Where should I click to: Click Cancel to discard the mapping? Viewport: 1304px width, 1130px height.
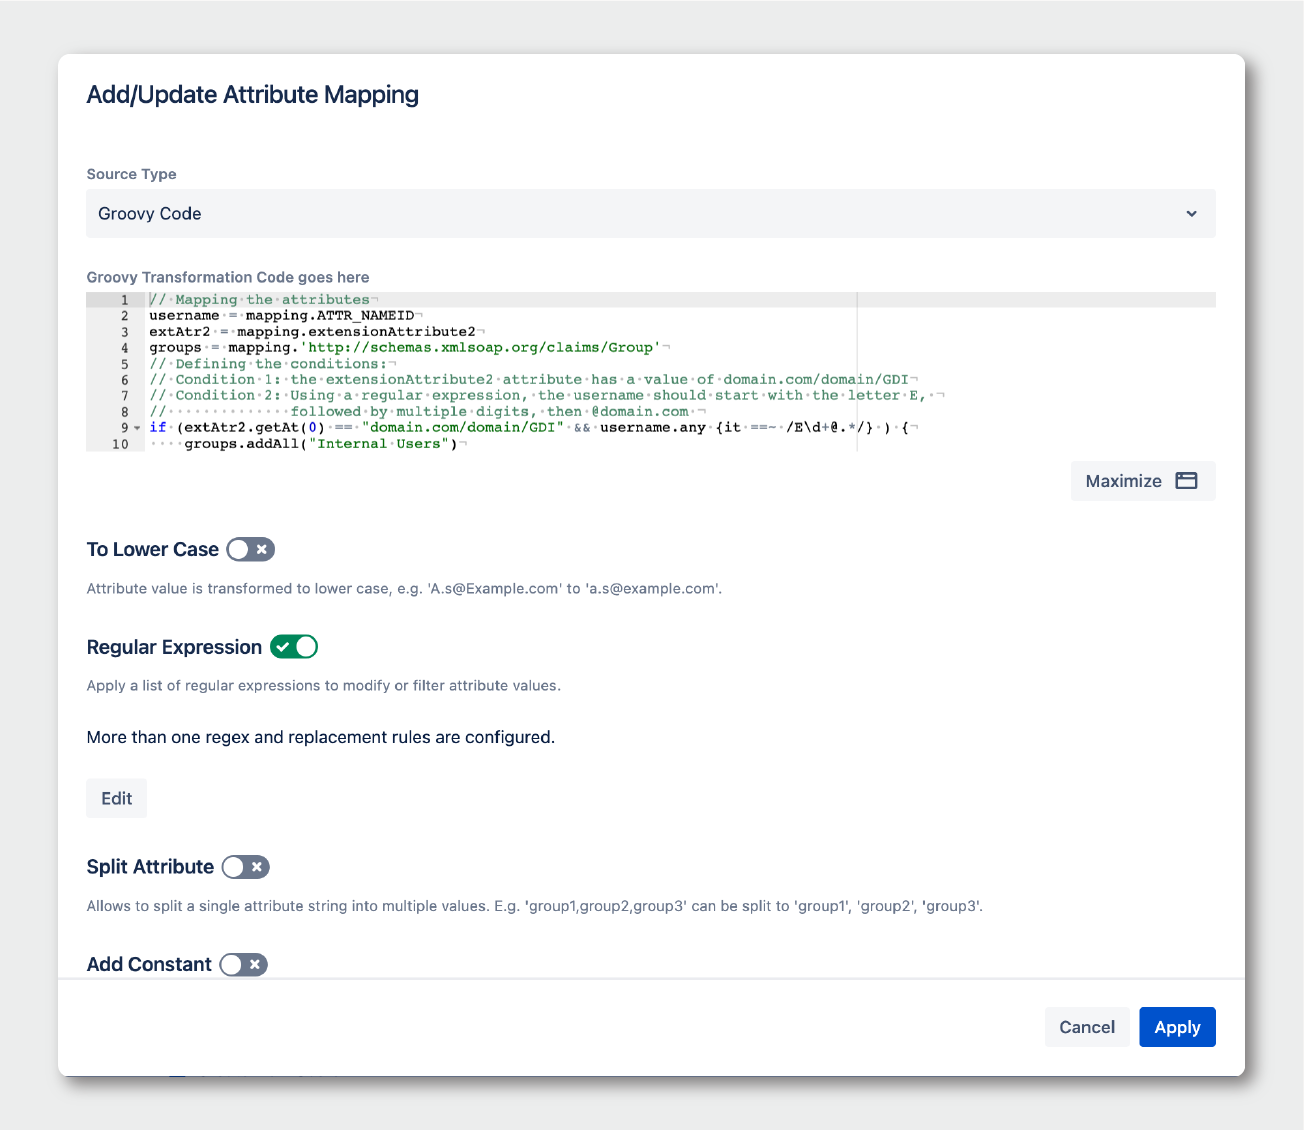coord(1087,1027)
